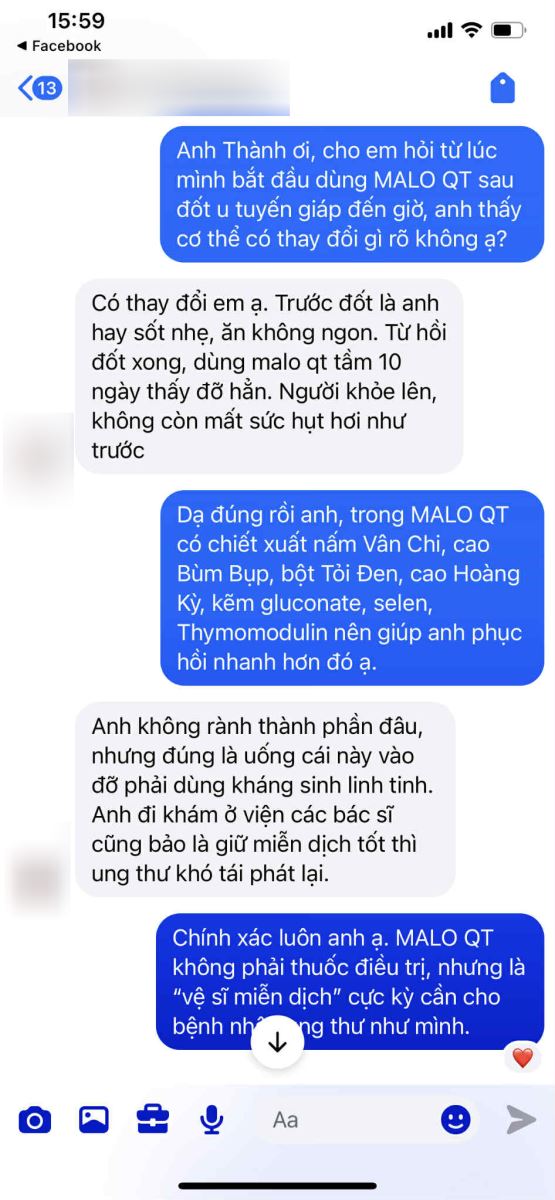The image size is (555, 1200).
Task: Open the camera to take a photo
Action: pyautogui.click(x=35, y=1120)
